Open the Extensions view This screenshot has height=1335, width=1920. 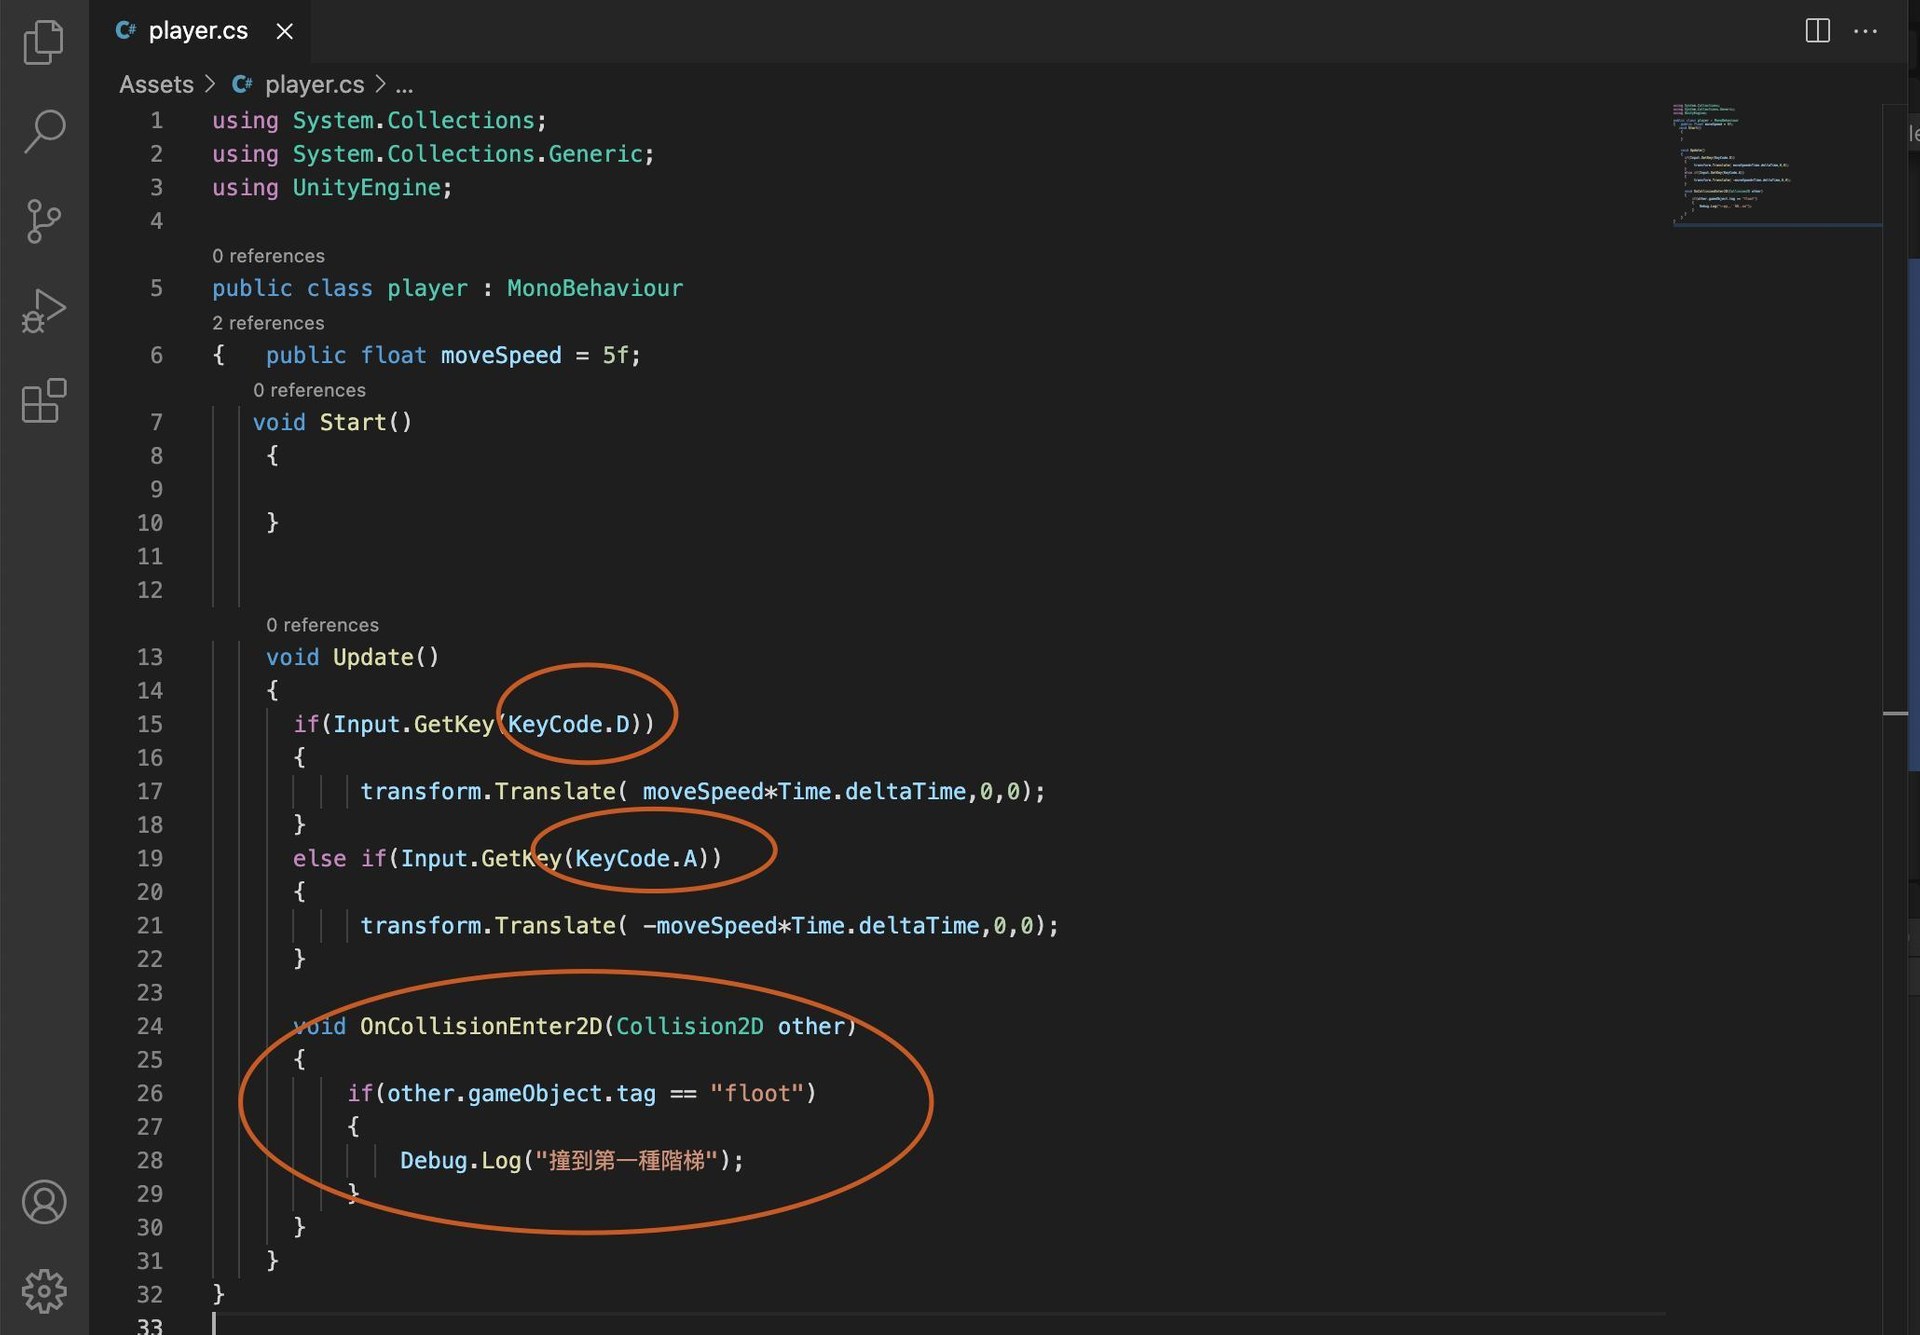pyautogui.click(x=43, y=401)
